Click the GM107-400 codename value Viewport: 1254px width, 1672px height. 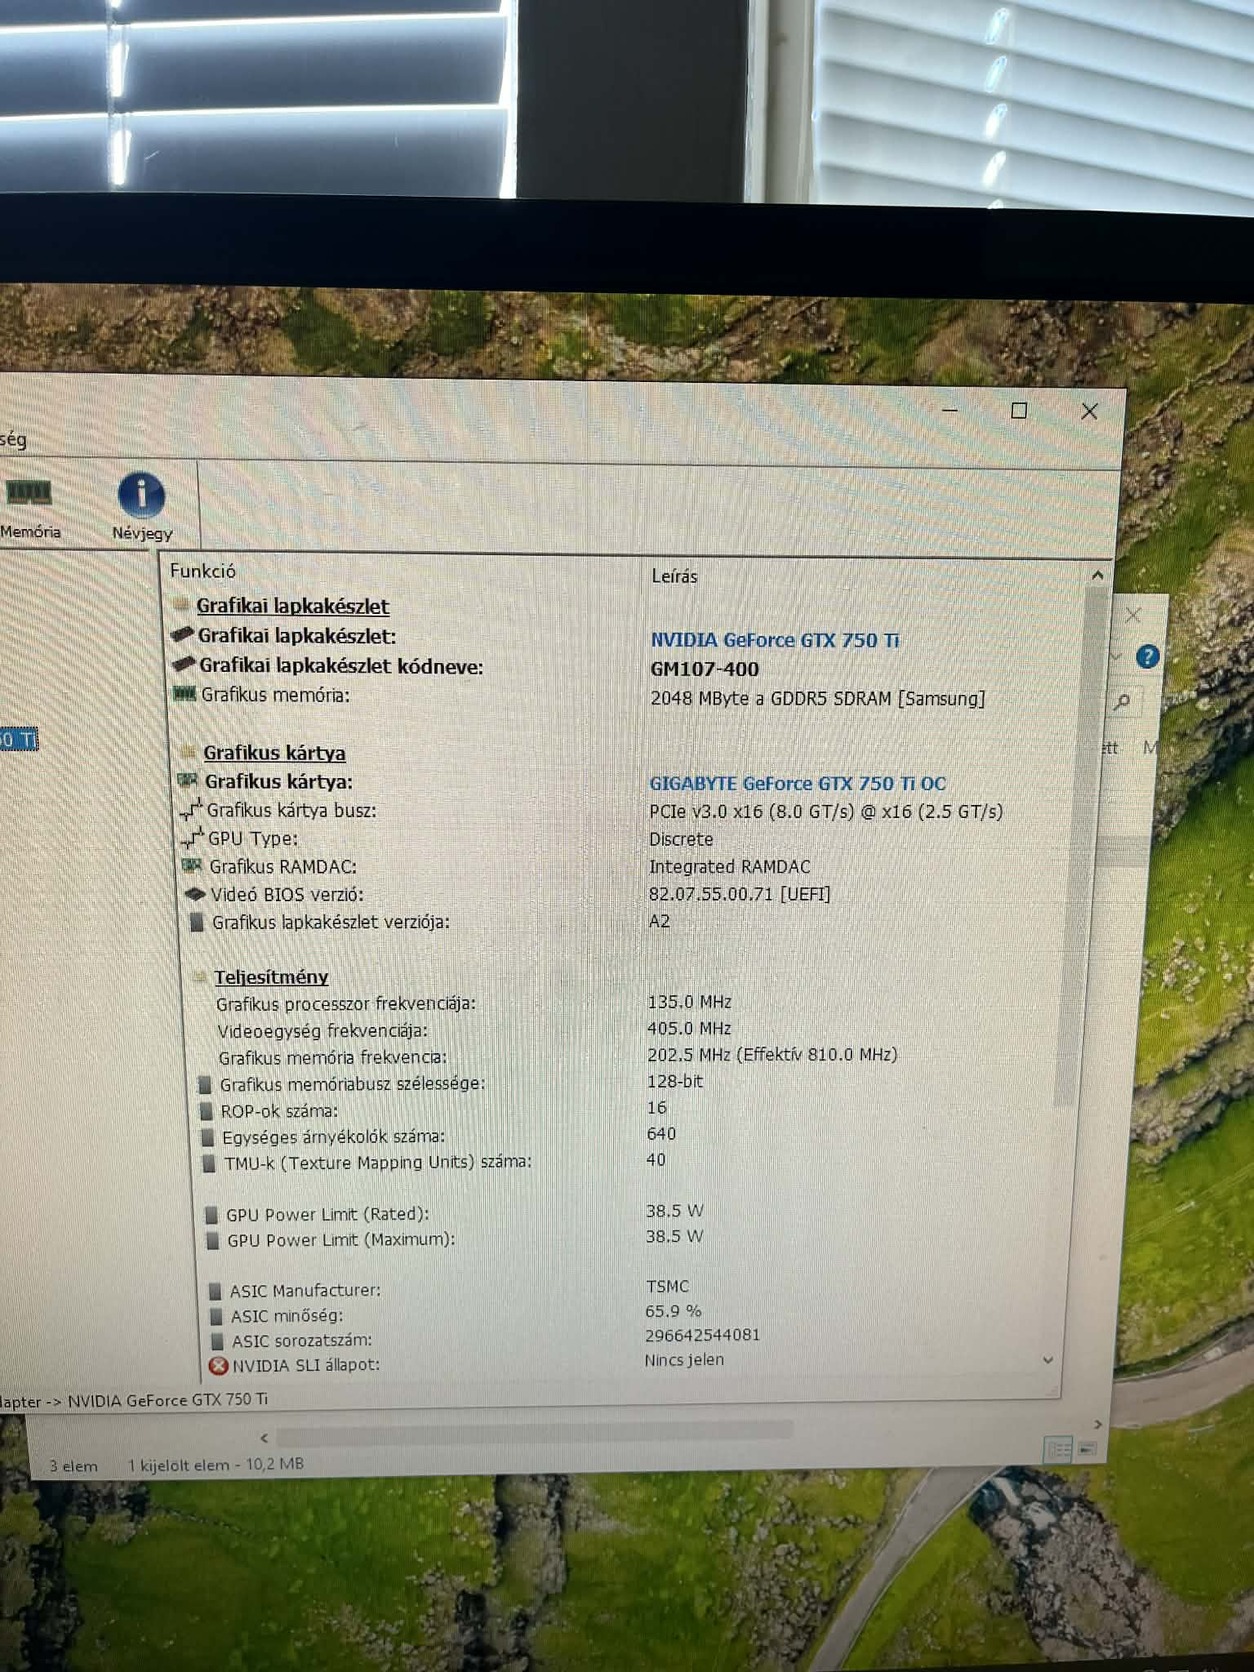[704, 669]
